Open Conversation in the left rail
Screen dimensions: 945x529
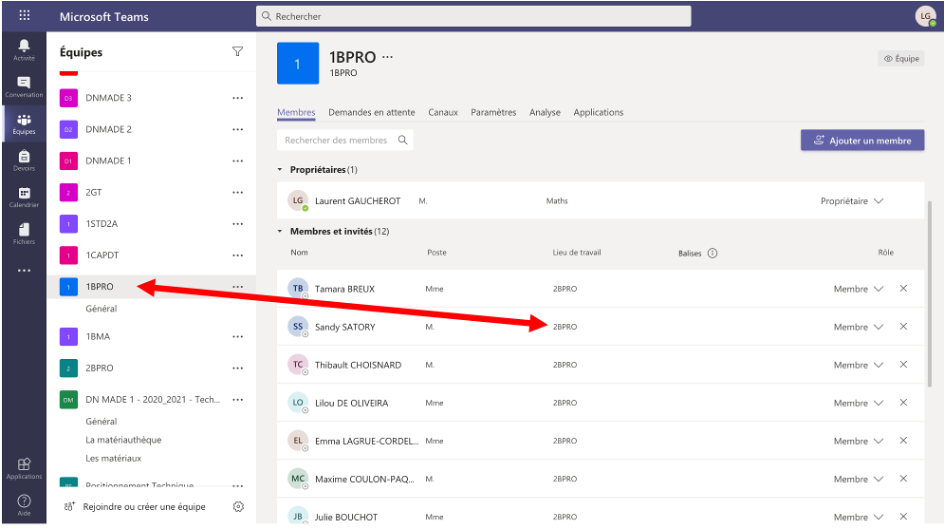[x=24, y=87]
